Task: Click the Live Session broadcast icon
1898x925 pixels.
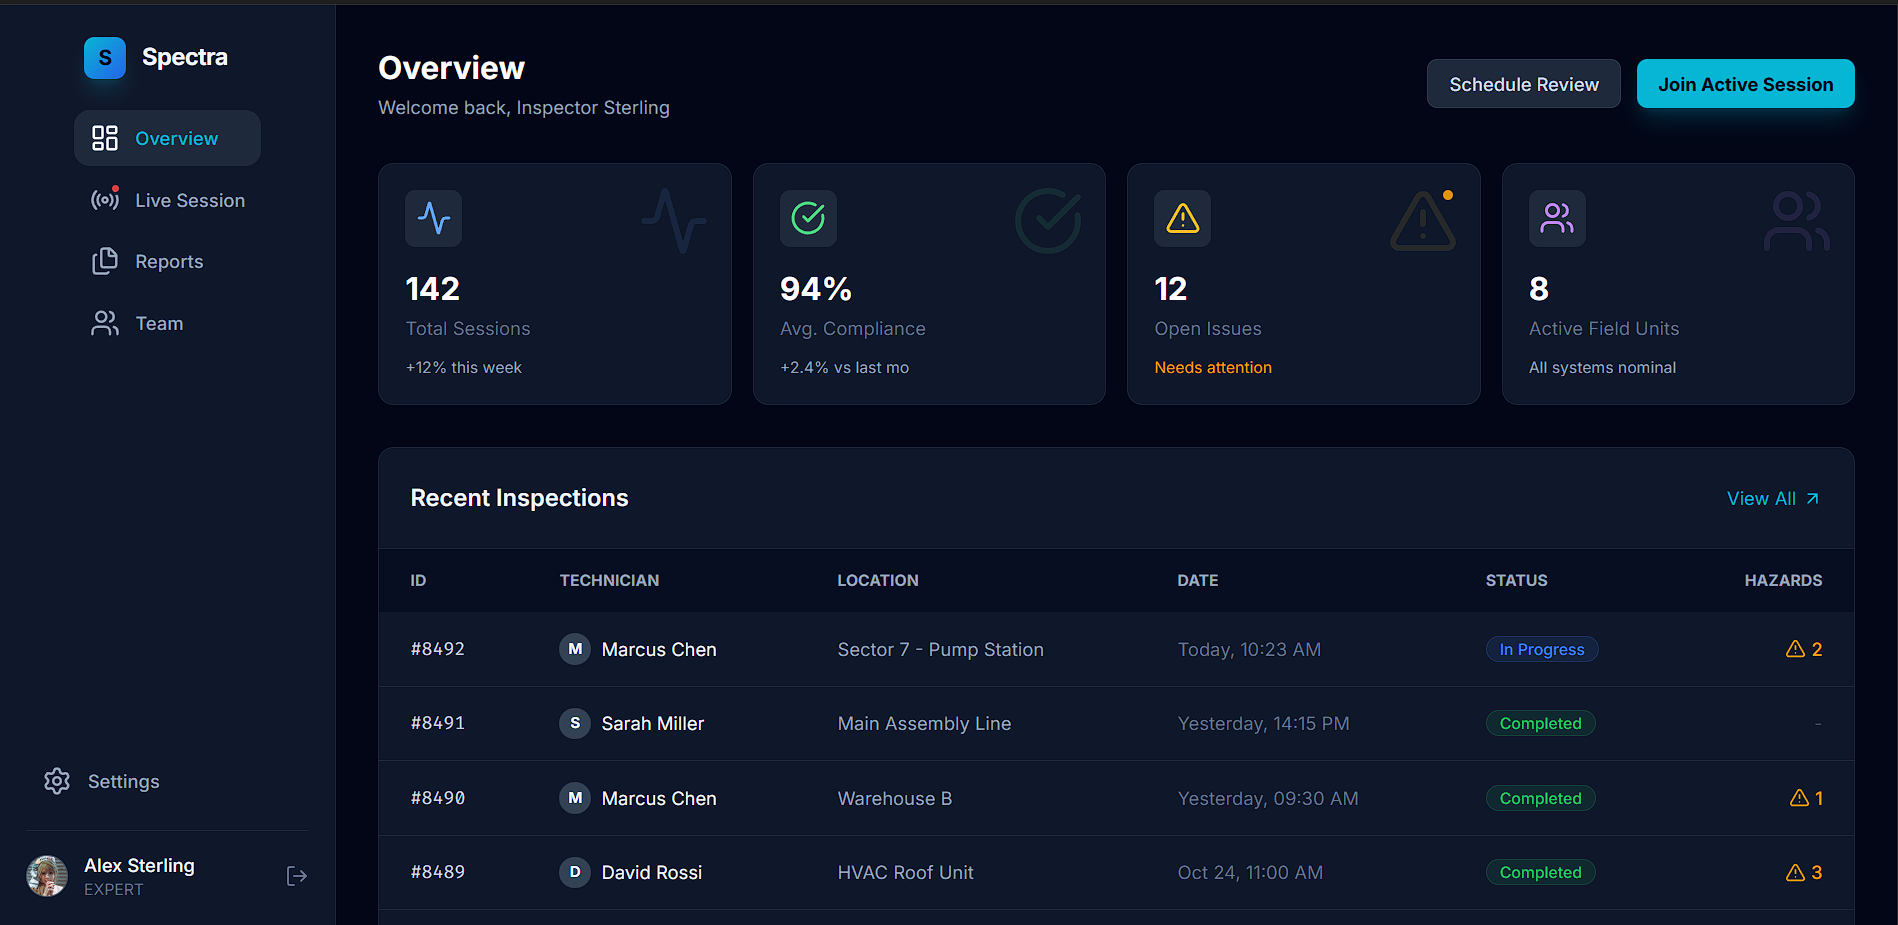Action: [x=105, y=200]
